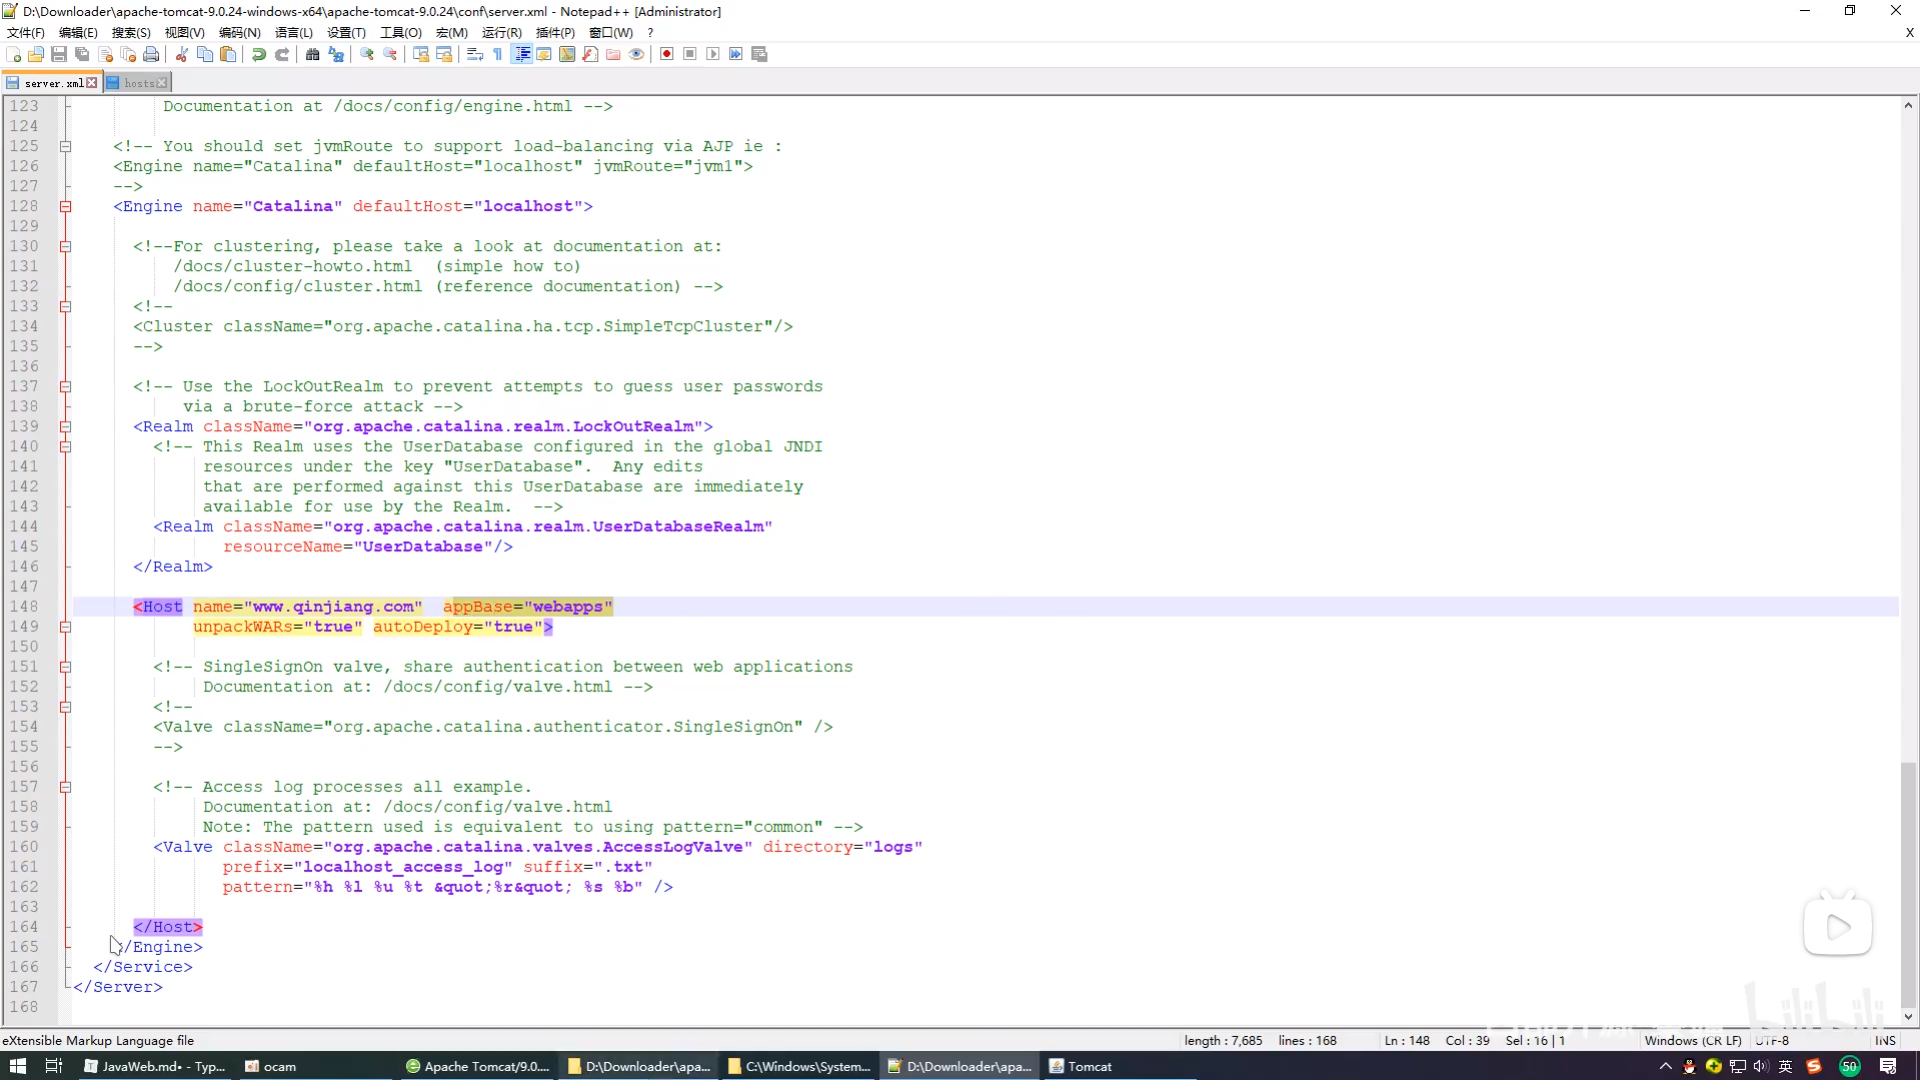Click the New file toolbar icon
Image resolution: width=1920 pixels, height=1080 pixels.
tap(13, 54)
